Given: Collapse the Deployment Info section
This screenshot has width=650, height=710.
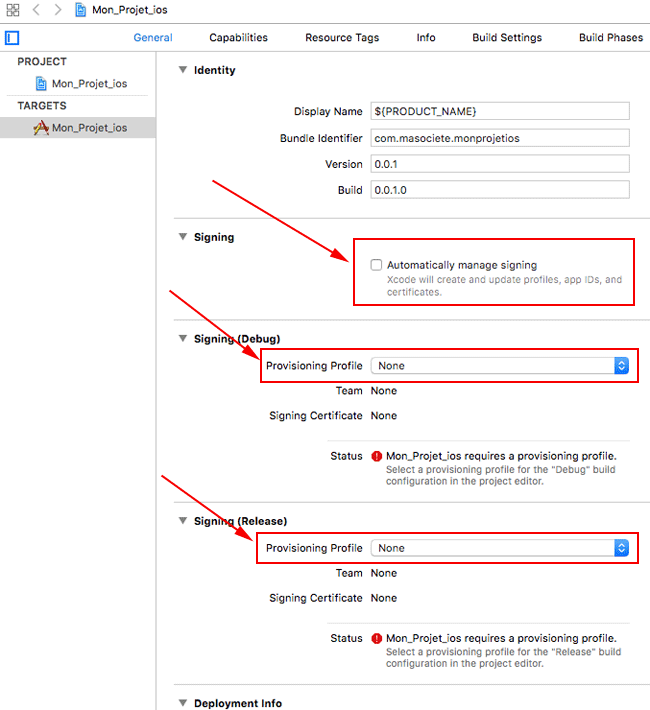Looking at the screenshot, I should (x=183, y=703).
